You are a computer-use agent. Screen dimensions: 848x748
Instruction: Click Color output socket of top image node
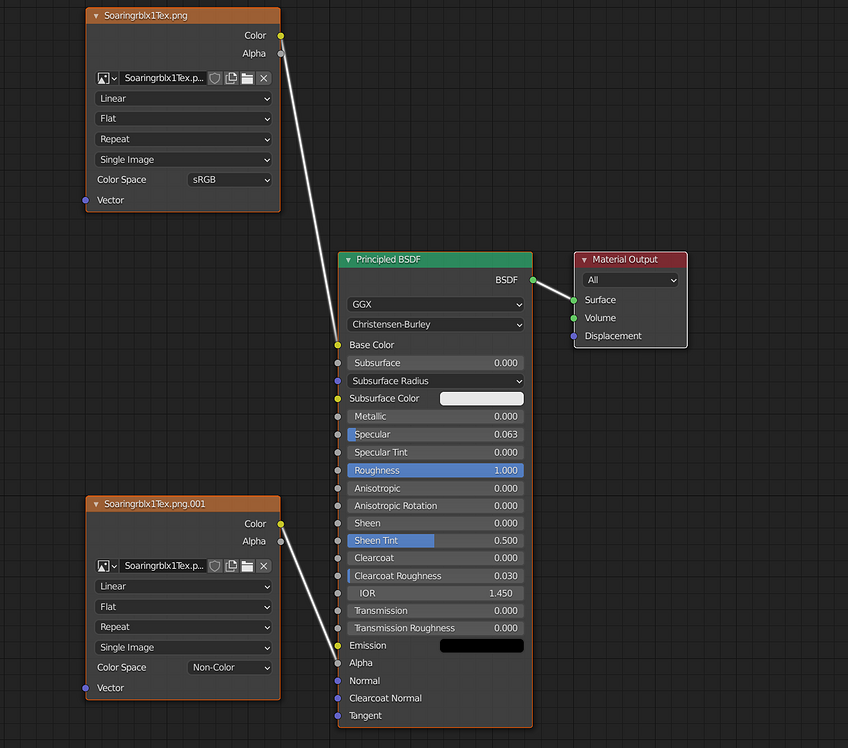tap(281, 36)
